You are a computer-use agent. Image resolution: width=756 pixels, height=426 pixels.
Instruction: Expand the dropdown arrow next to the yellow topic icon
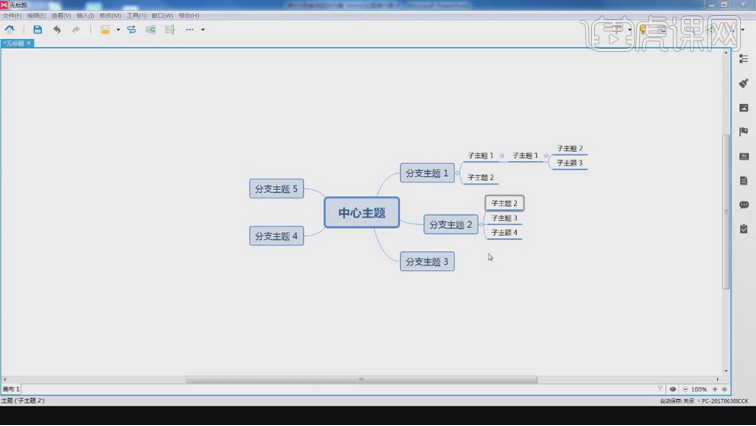tap(118, 30)
